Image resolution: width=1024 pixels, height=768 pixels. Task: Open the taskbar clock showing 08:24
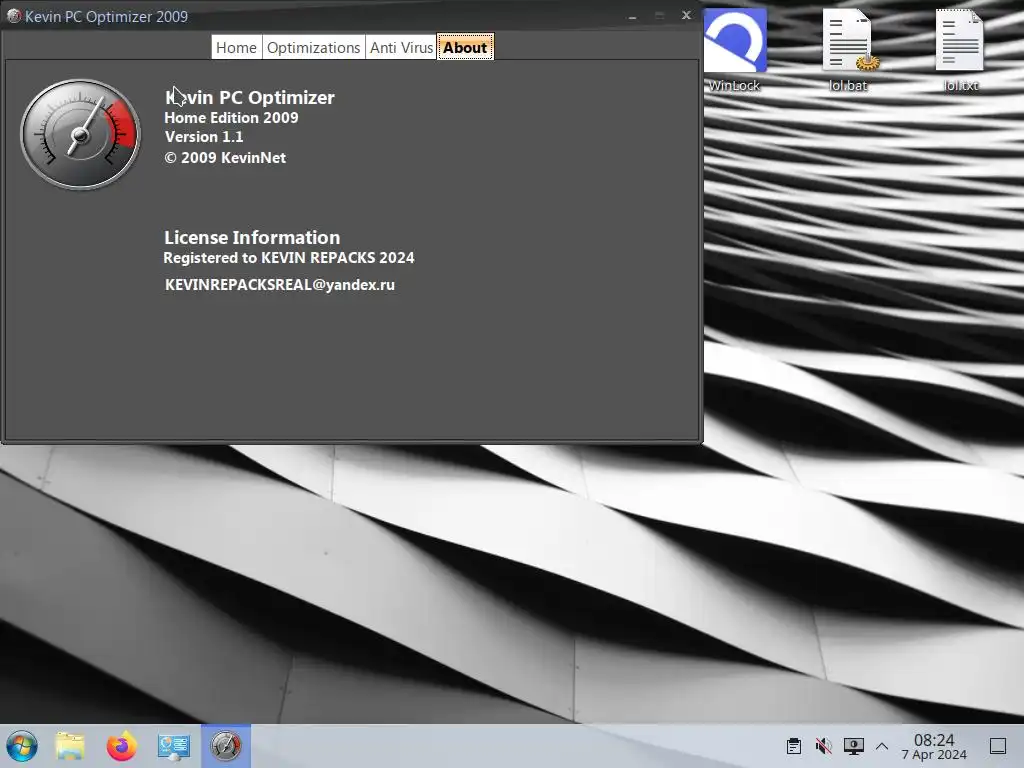(934, 746)
